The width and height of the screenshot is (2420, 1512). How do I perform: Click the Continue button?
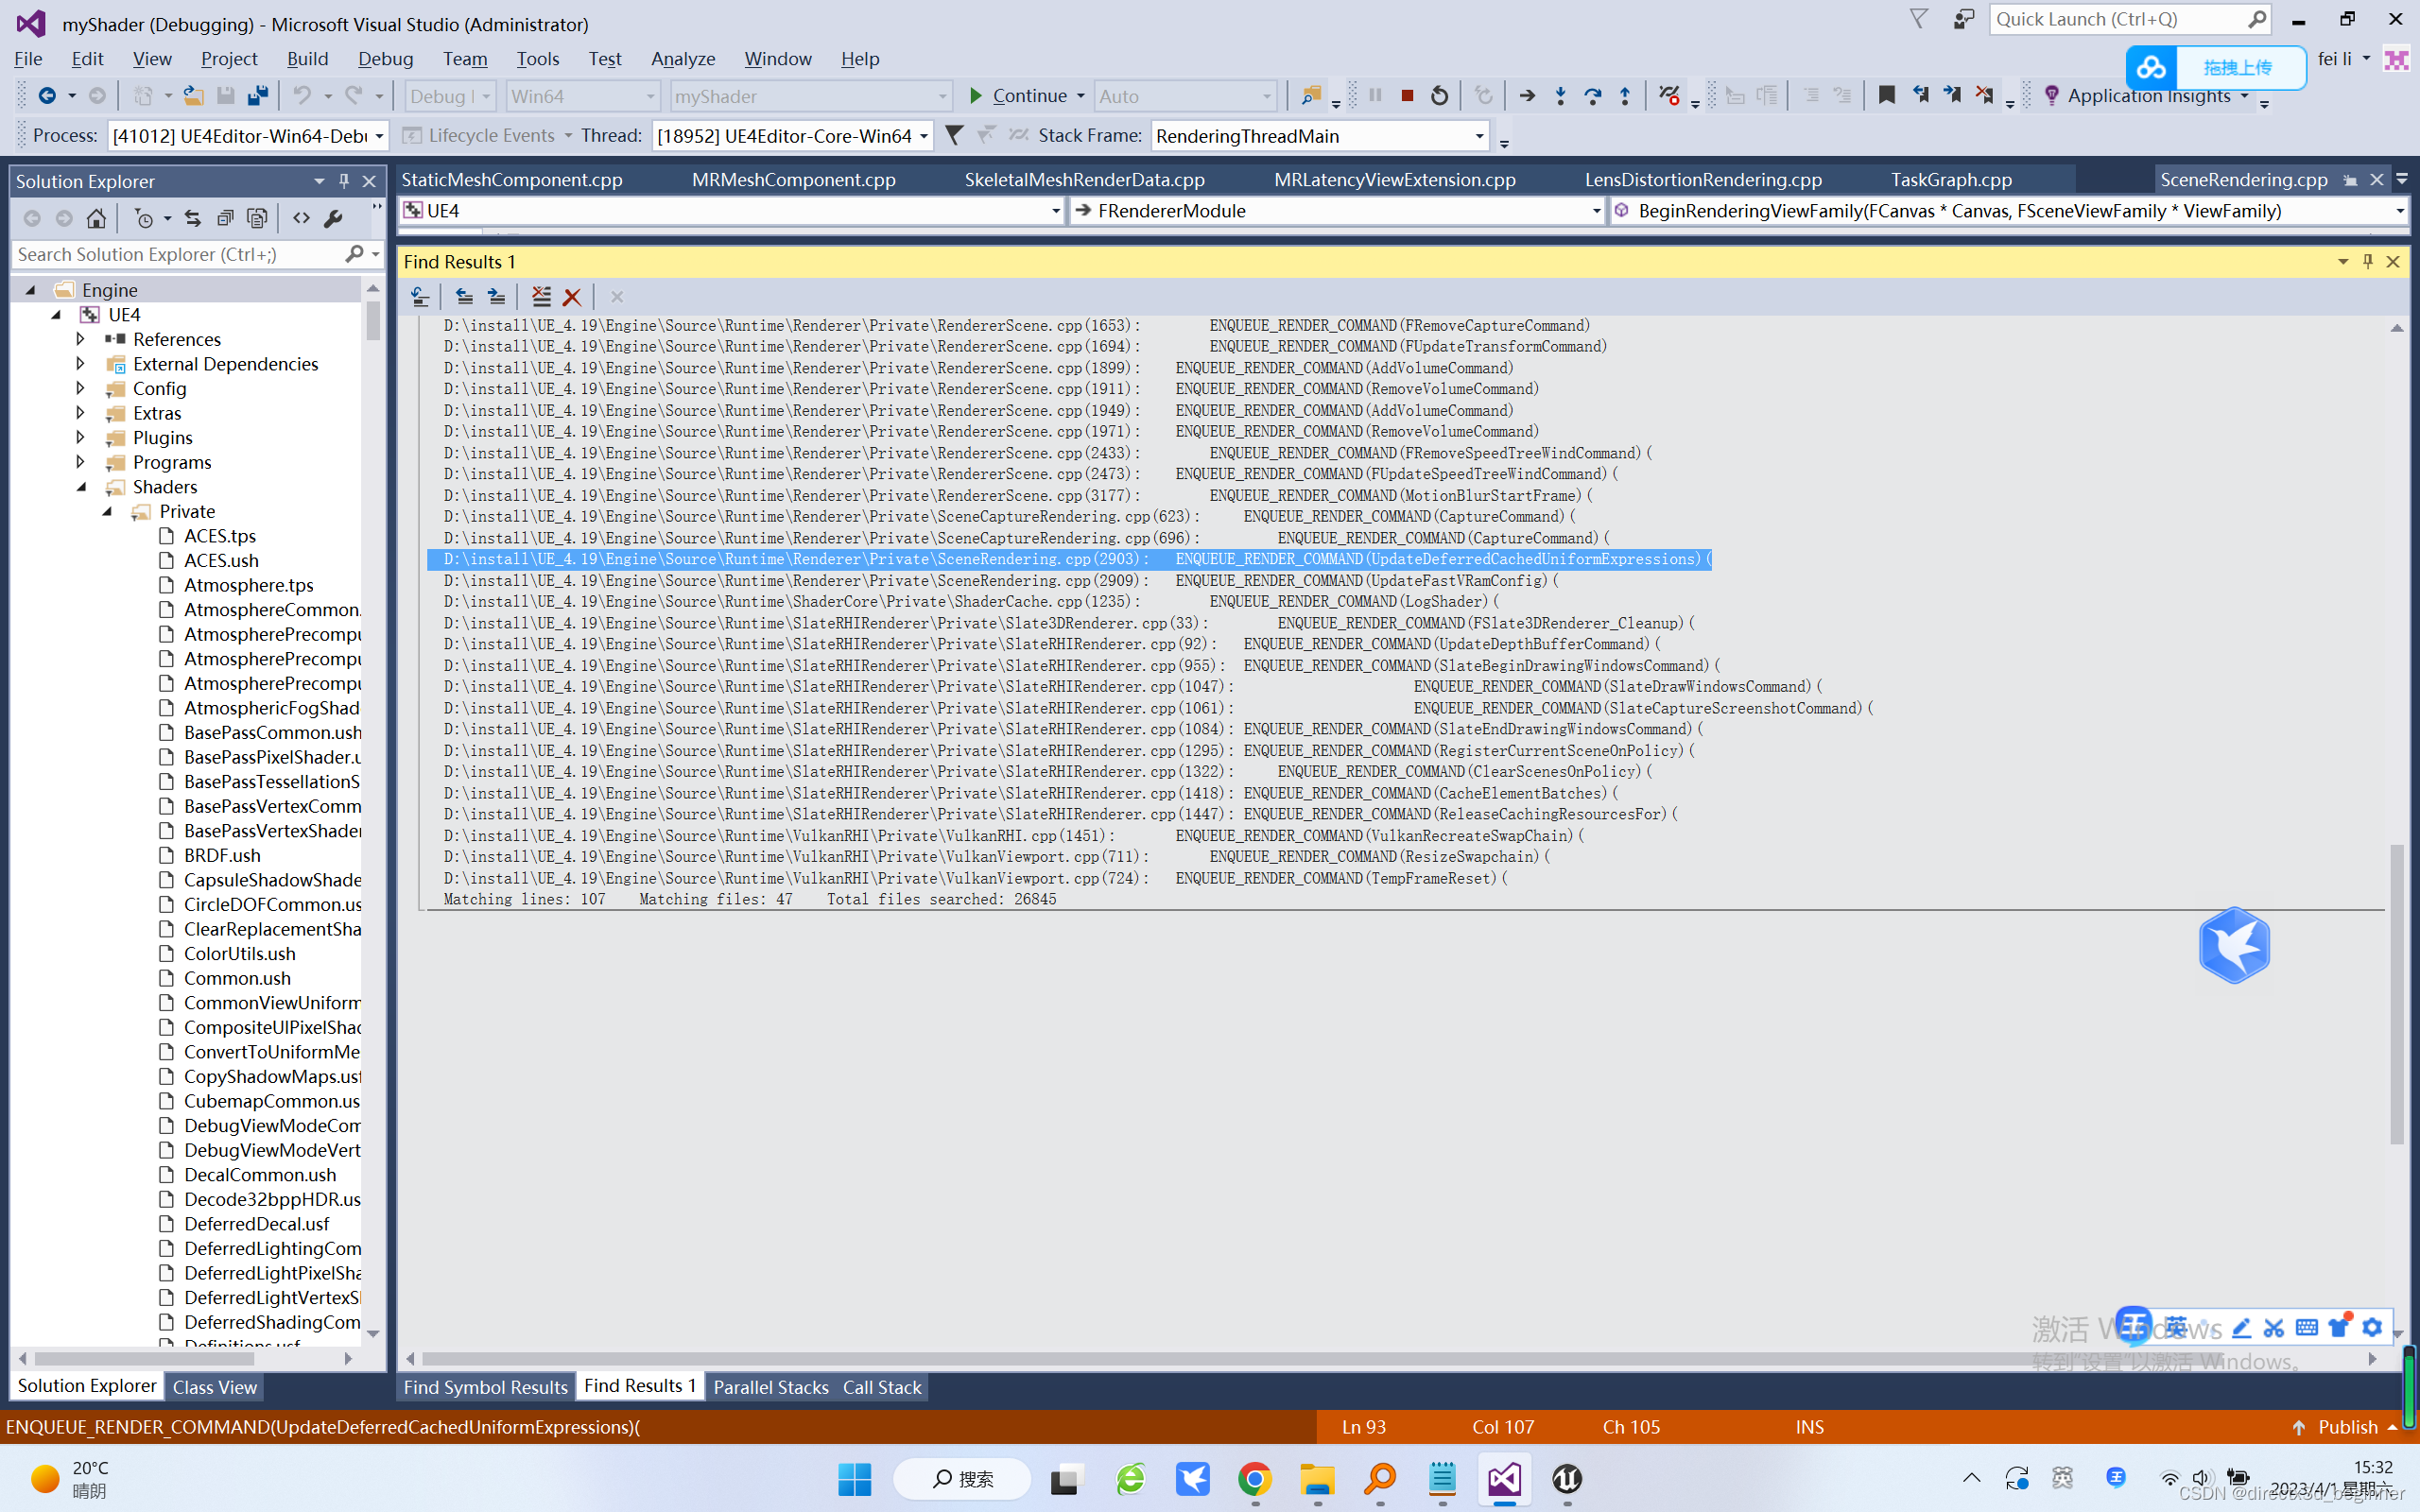pos(1018,96)
